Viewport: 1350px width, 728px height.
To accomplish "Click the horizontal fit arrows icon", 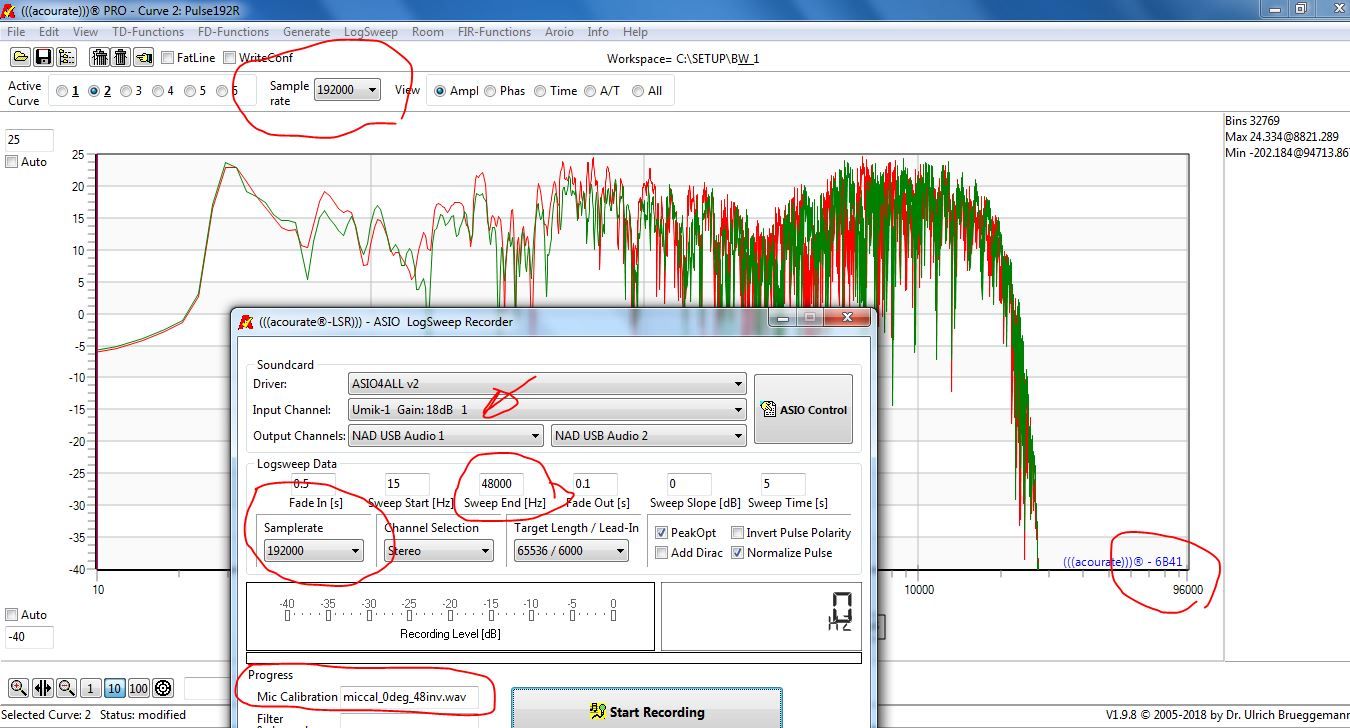I will (42, 688).
